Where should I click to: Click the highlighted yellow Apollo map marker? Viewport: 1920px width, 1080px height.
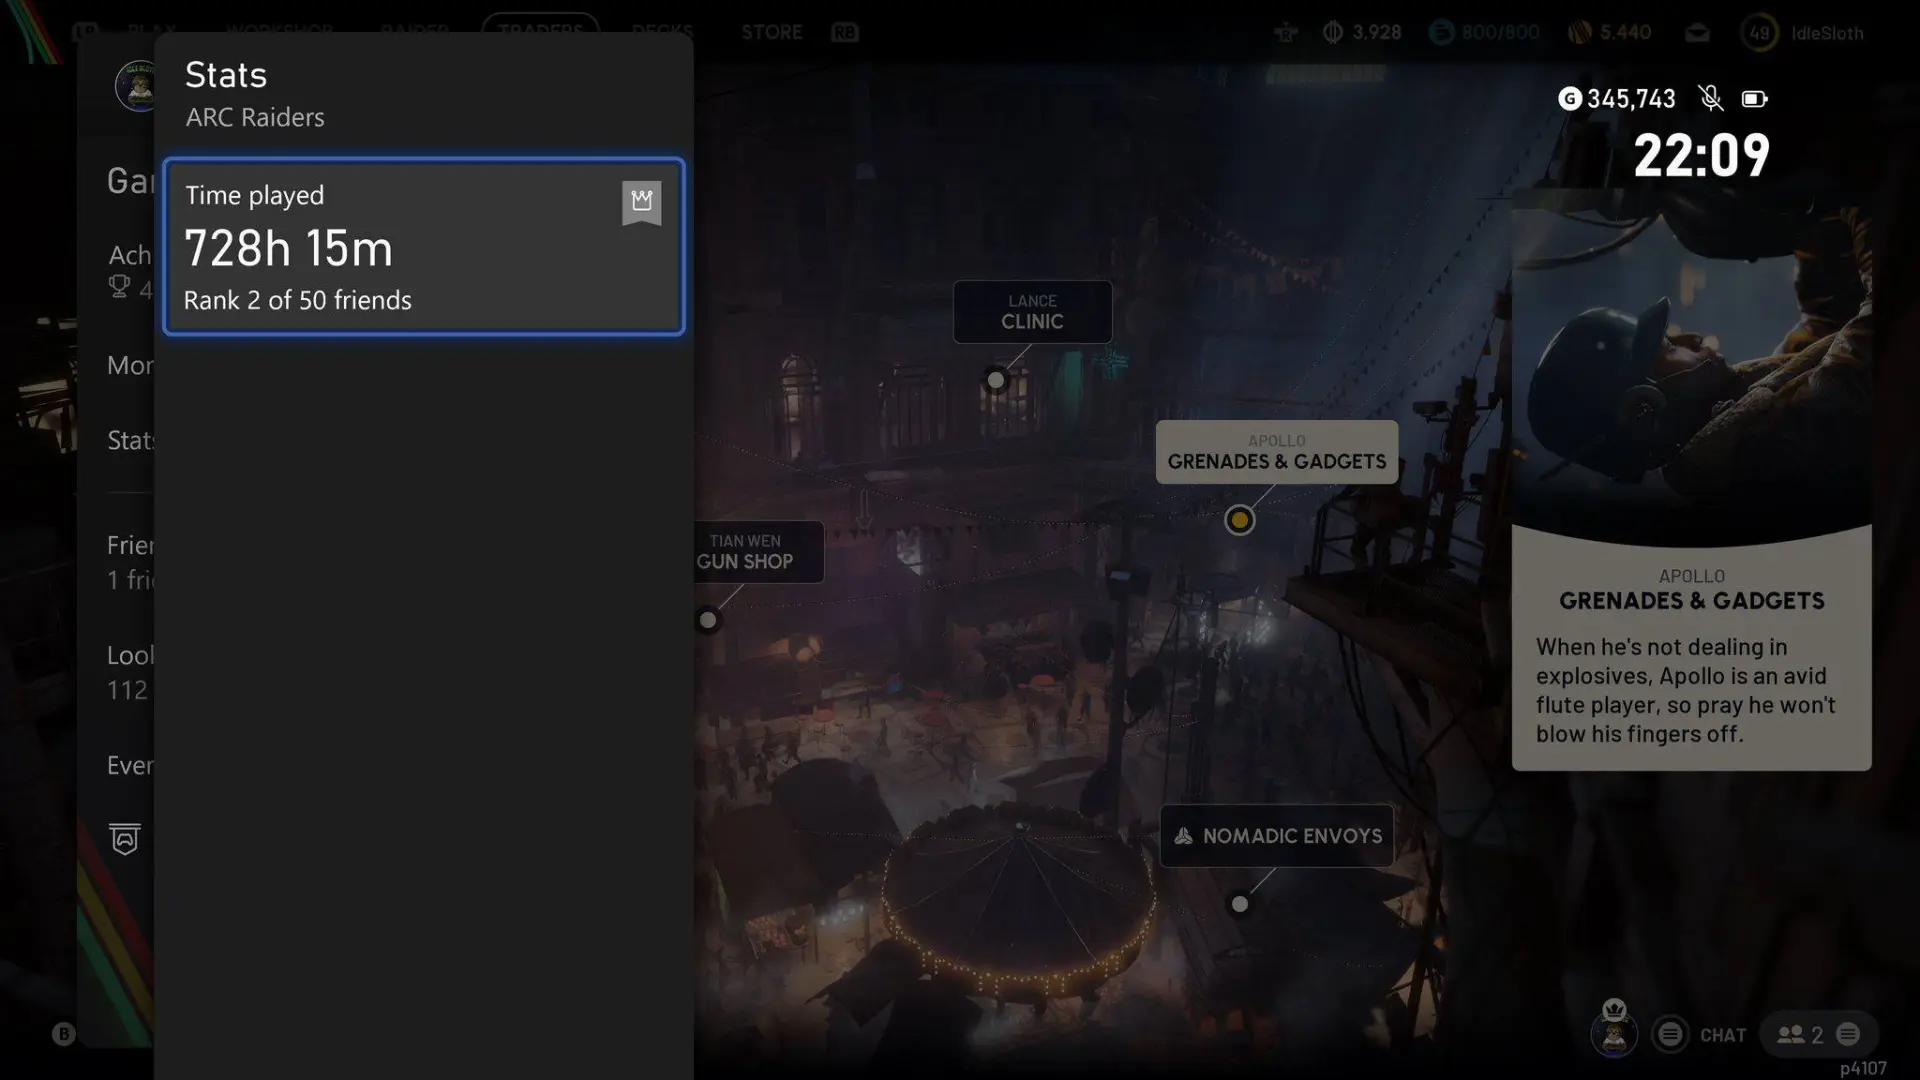pyautogui.click(x=1240, y=520)
